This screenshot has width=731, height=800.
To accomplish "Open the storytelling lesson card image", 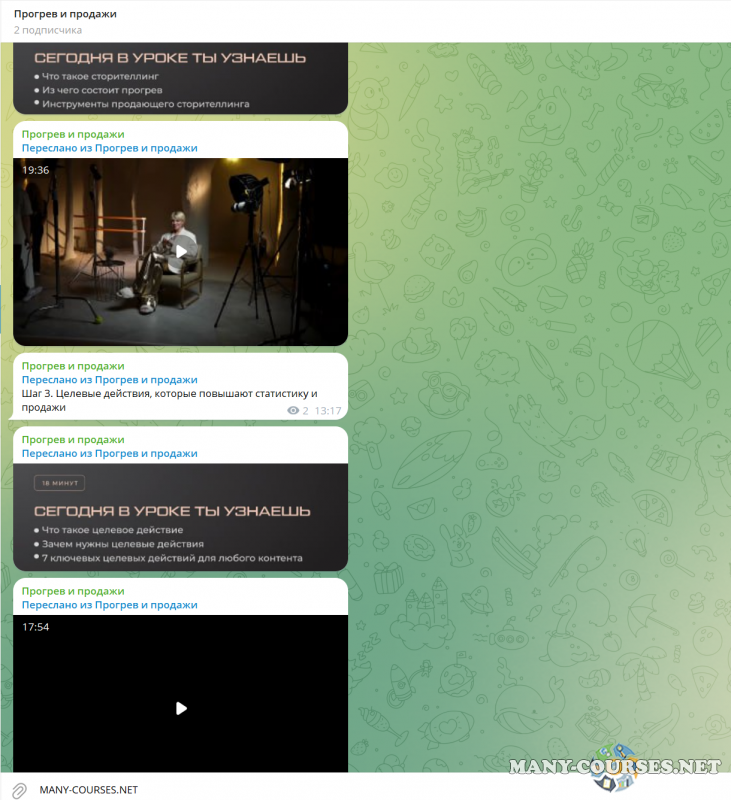I will click(180, 80).
